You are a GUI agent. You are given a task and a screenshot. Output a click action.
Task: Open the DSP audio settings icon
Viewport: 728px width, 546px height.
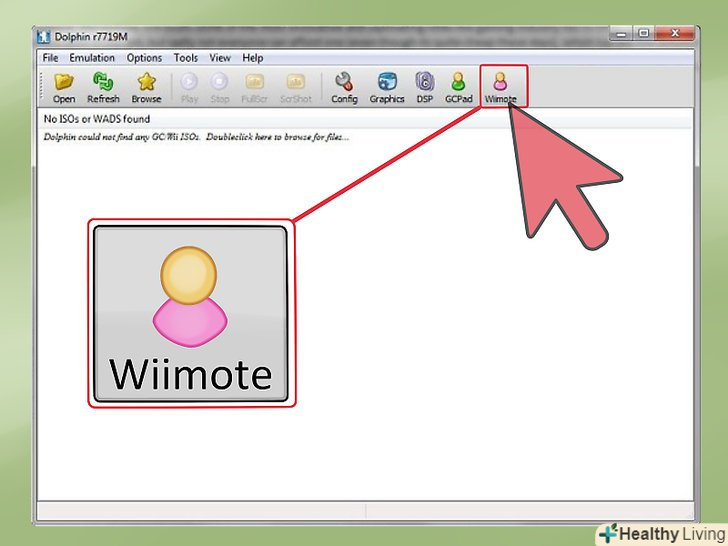pos(425,86)
